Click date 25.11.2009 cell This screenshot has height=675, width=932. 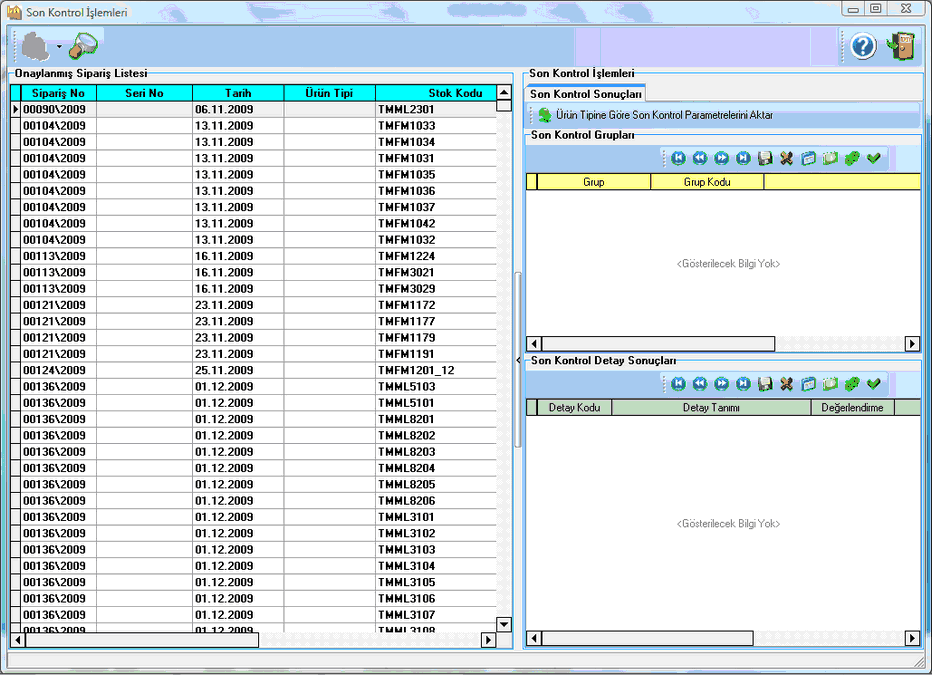pyautogui.click(x=238, y=370)
